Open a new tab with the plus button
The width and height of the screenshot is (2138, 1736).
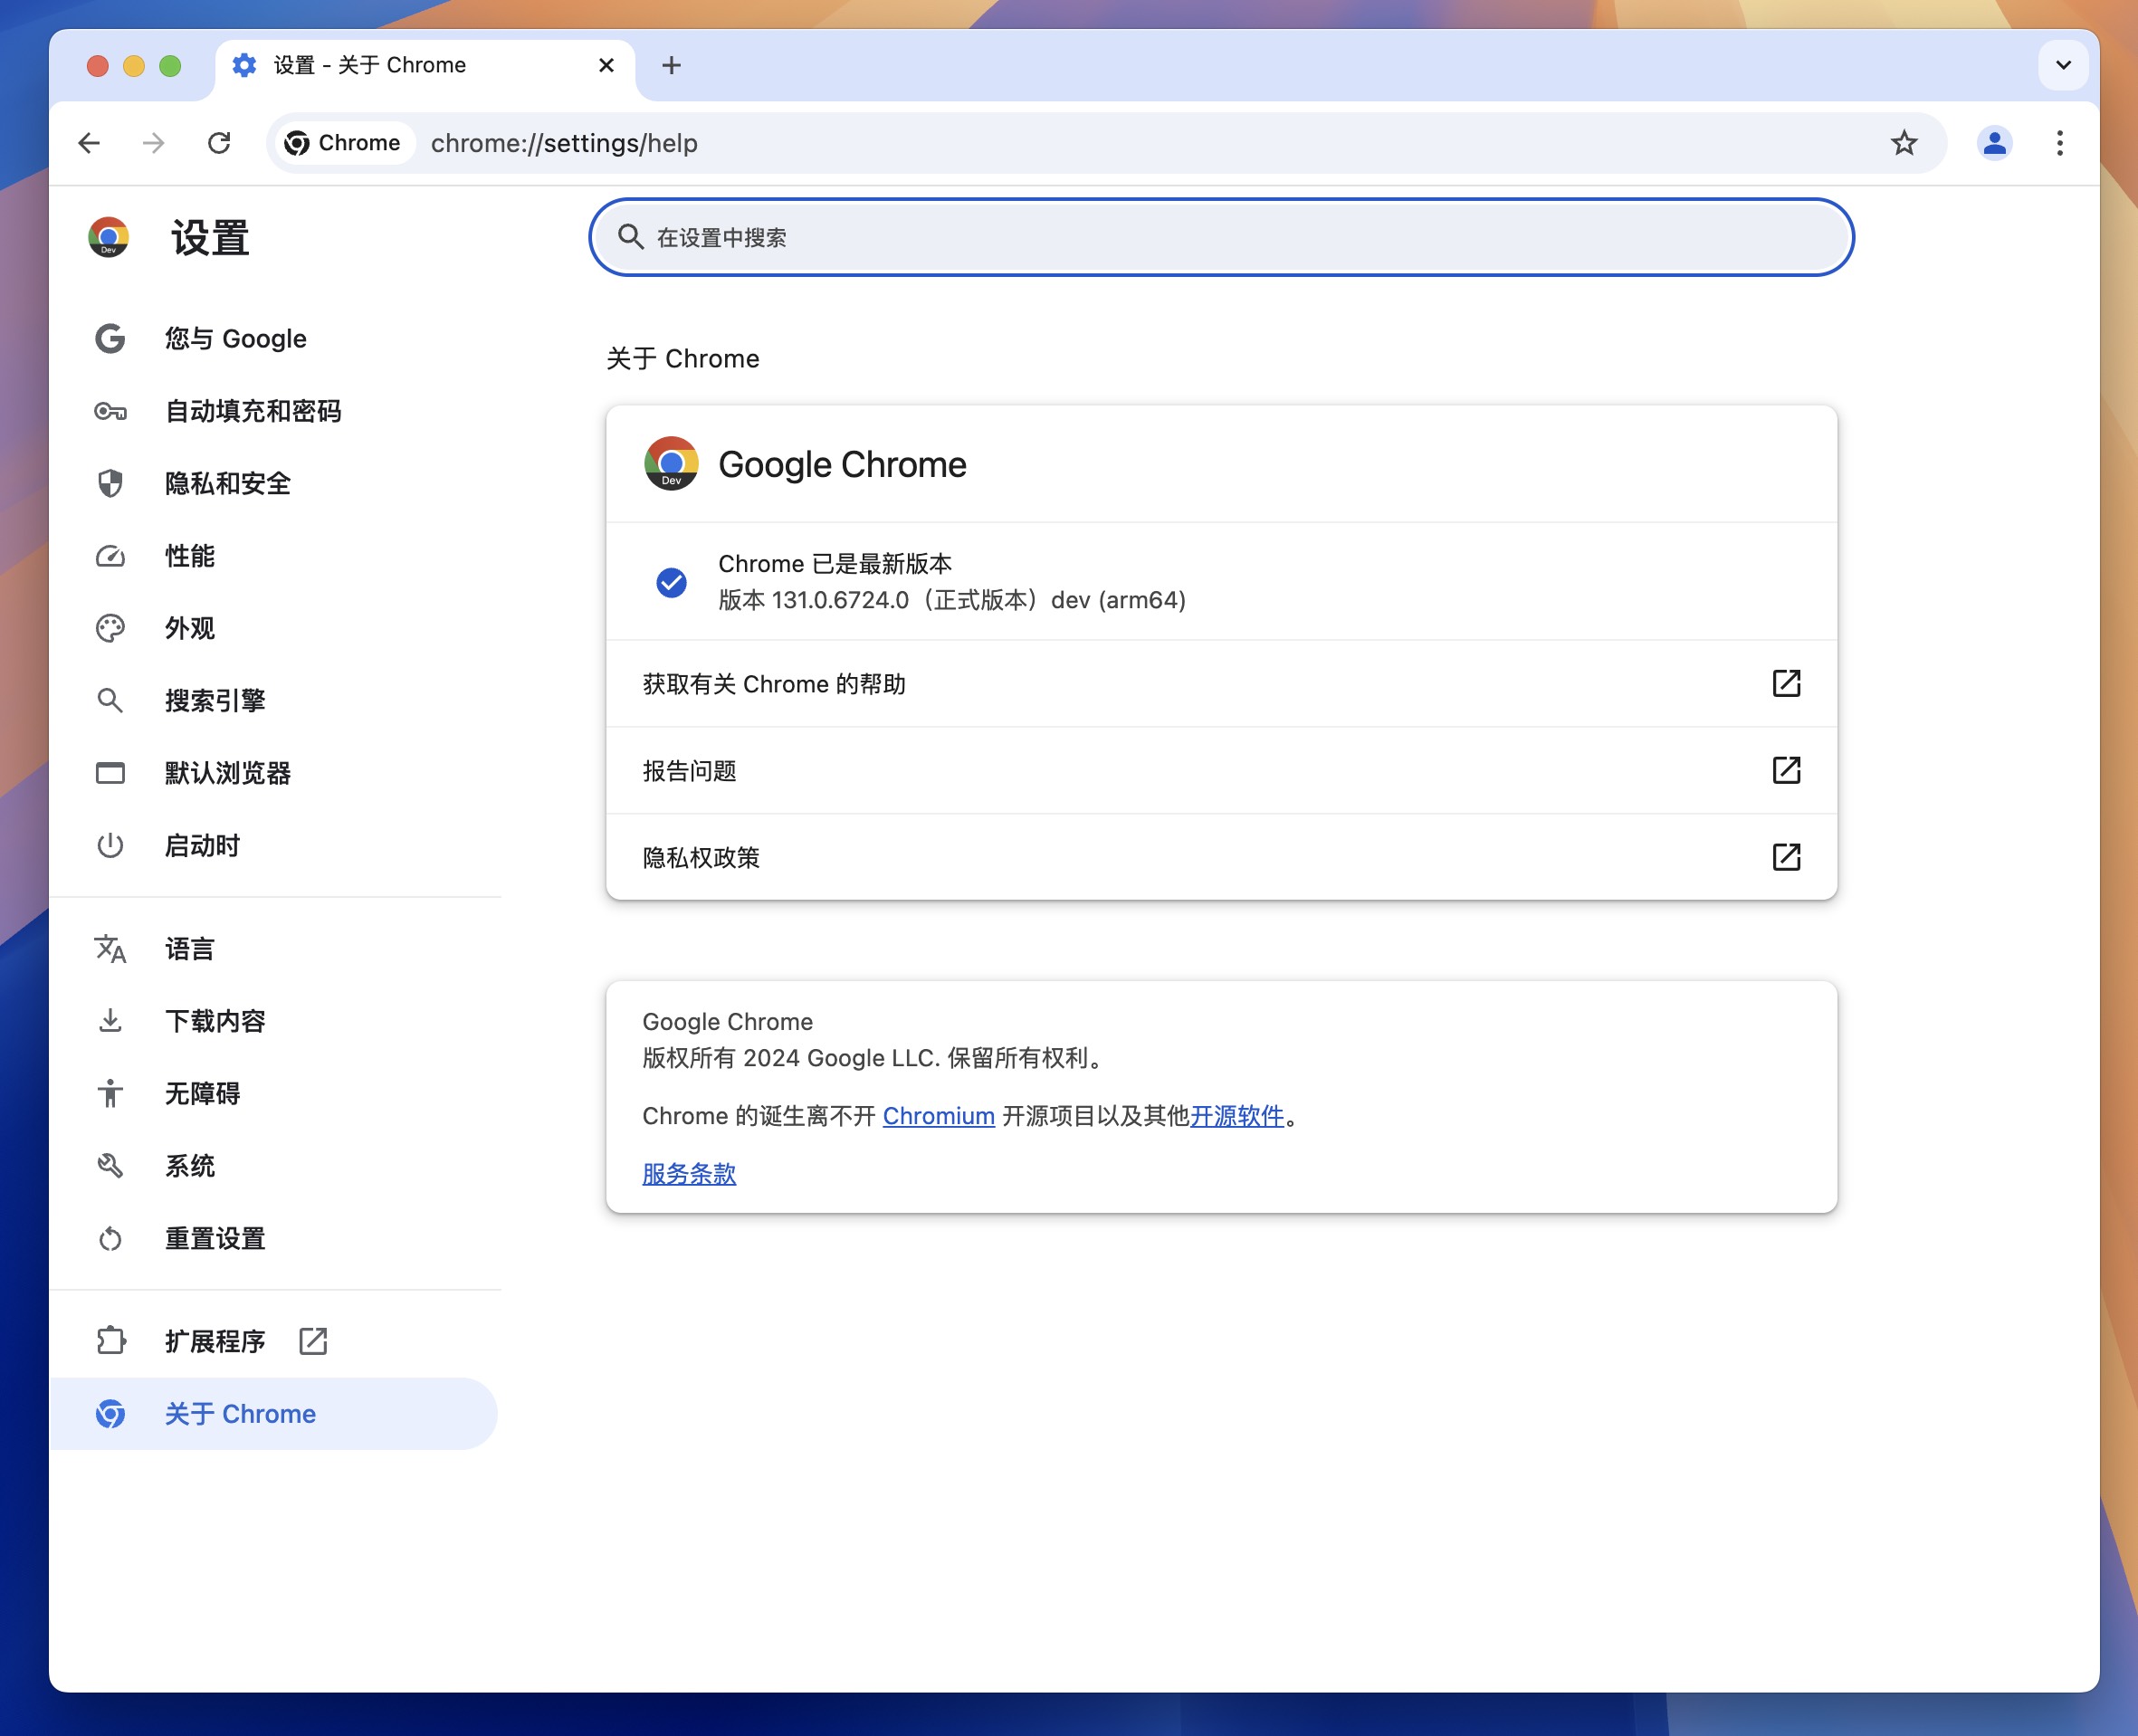[672, 65]
